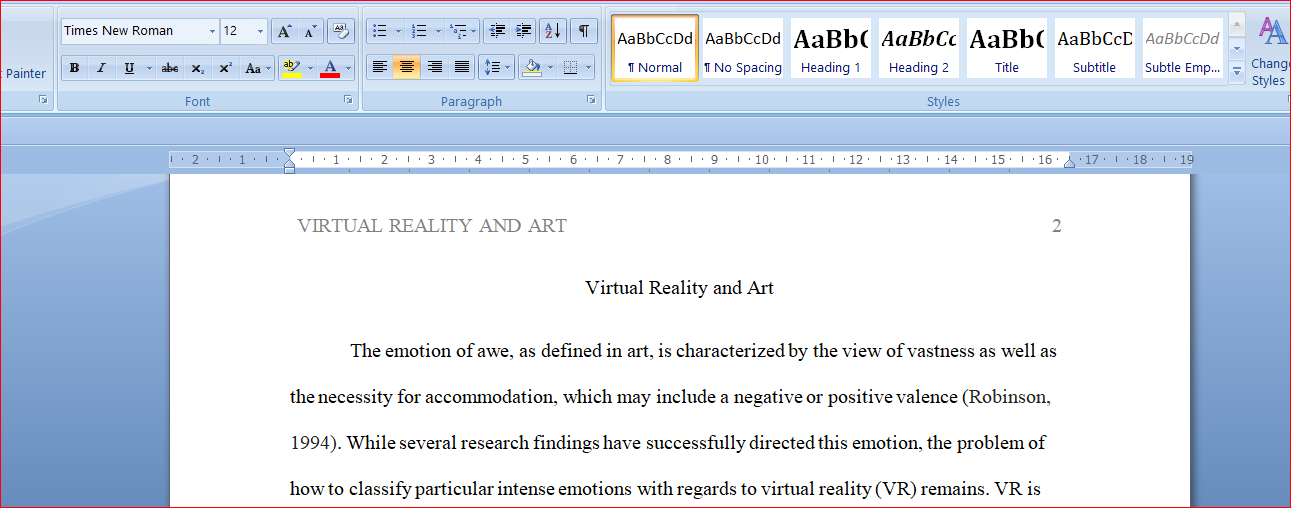The width and height of the screenshot is (1291, 508).
Task: Click the Change Case Aa icon
Action: tap(257, 68)
